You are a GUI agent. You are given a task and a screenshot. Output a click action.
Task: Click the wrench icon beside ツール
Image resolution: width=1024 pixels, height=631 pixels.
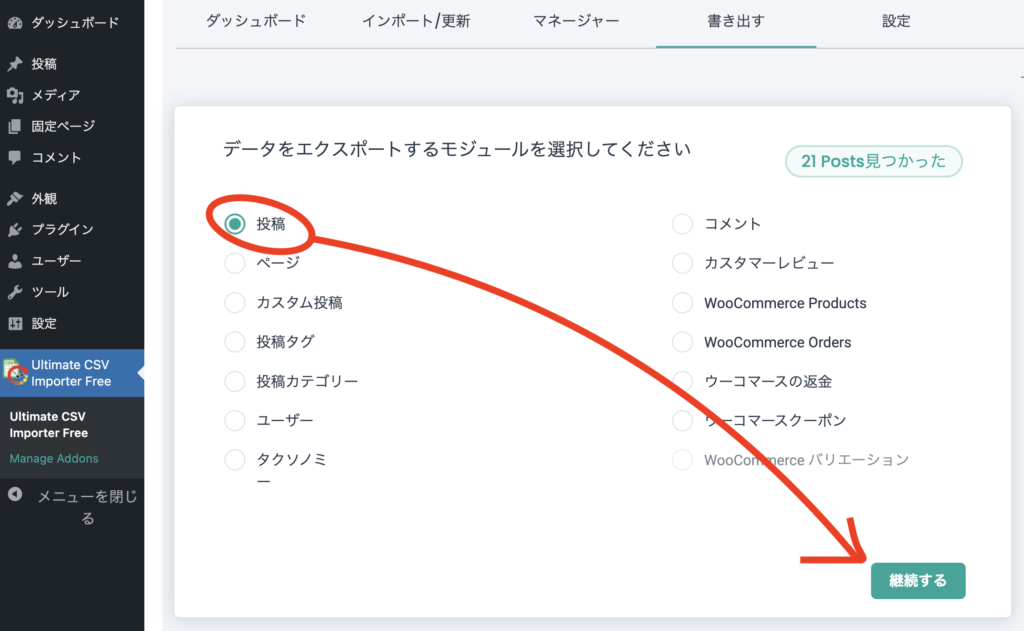pos(15,292)
